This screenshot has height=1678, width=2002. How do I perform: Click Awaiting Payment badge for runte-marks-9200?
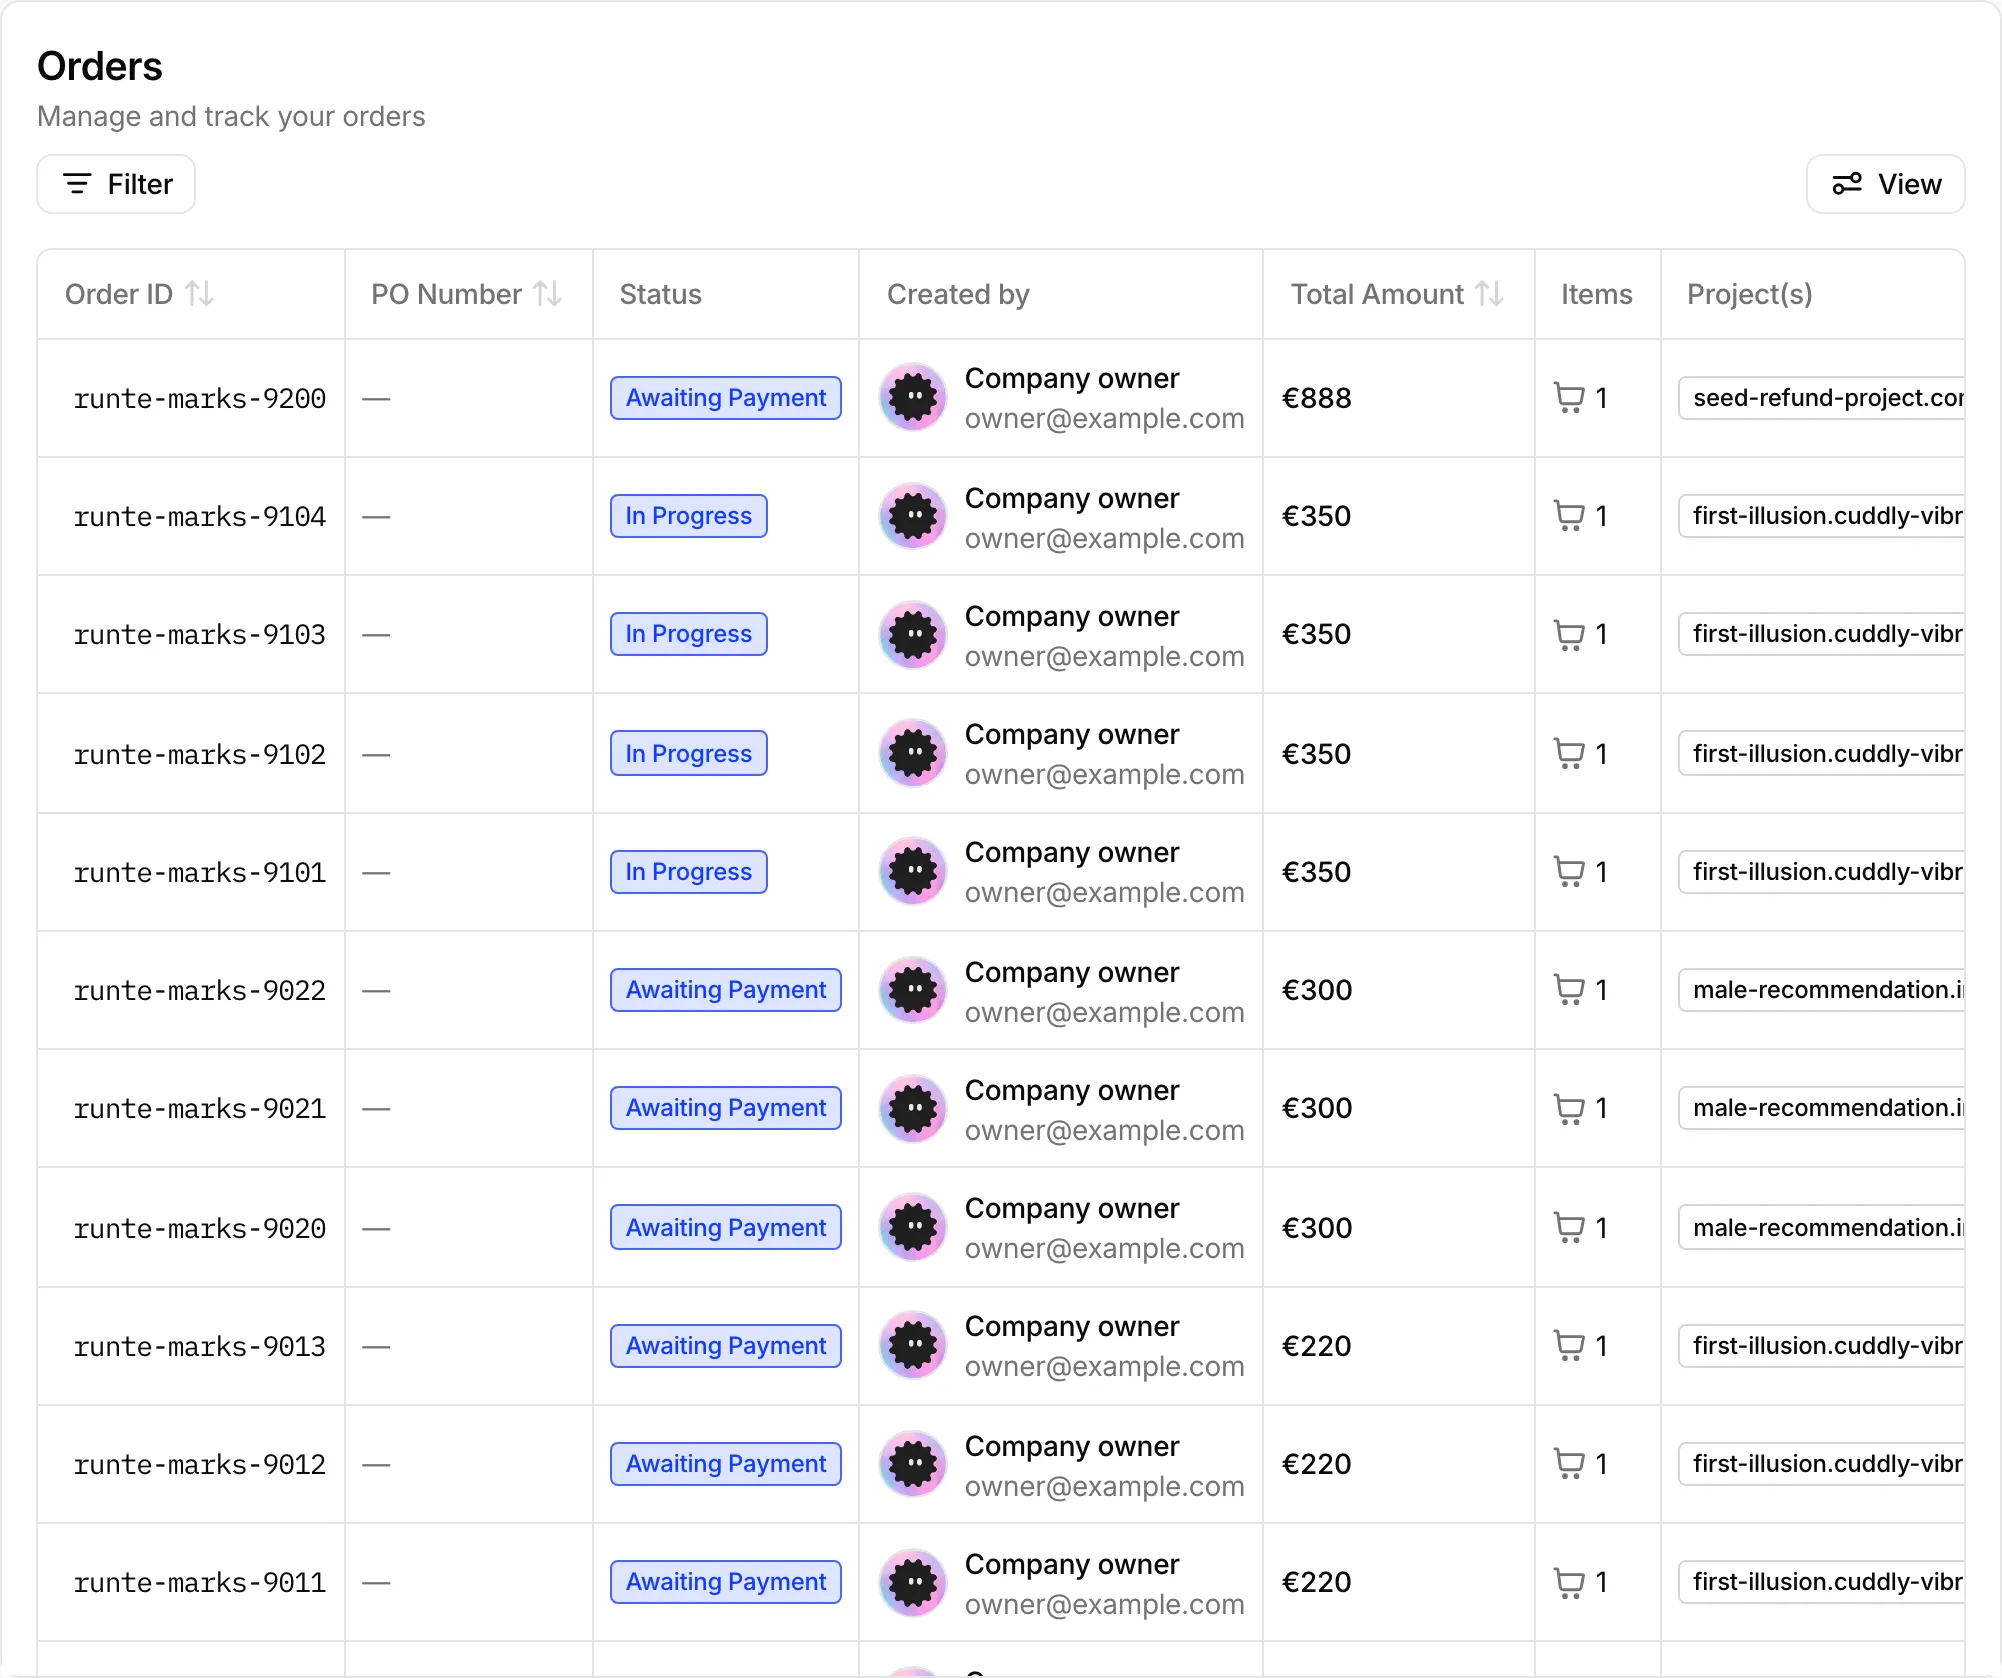click(726, 398)
